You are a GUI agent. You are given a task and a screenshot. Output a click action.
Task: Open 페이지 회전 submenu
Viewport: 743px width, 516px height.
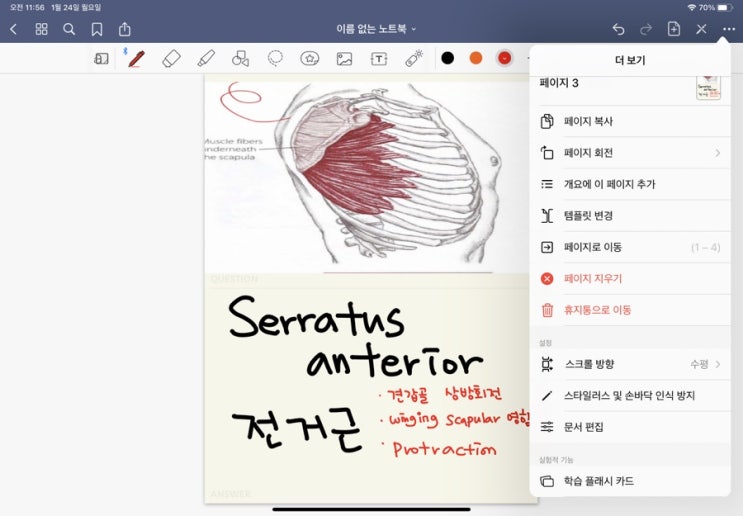(x=630, y=153)
